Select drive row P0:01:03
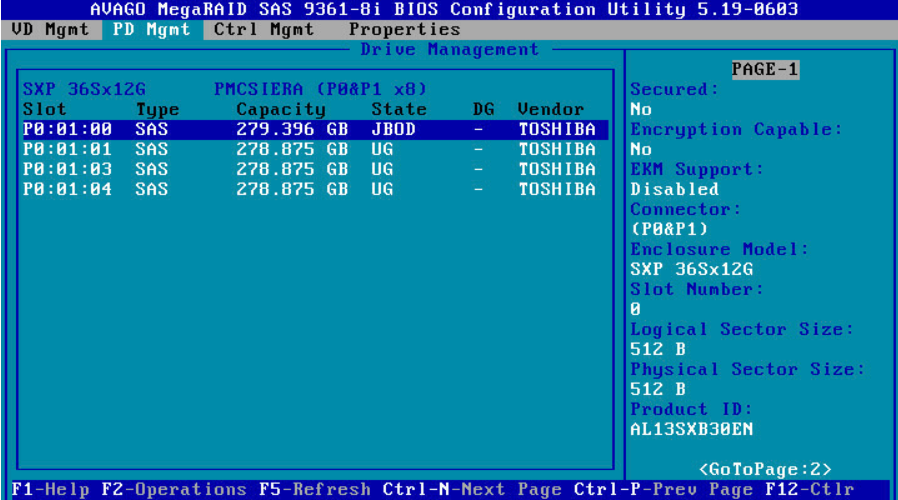Screen dimensions: 898x500 (x=315, y=170)
